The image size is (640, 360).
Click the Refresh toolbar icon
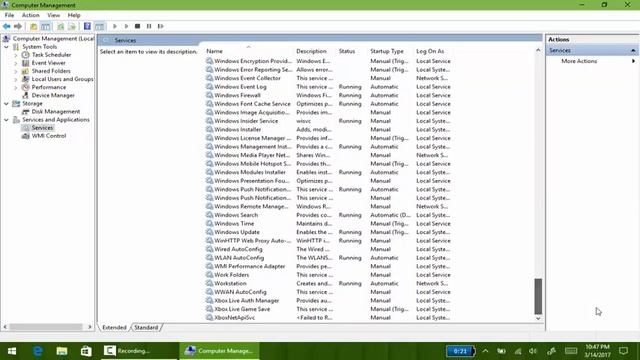click(x=60, y=26)
